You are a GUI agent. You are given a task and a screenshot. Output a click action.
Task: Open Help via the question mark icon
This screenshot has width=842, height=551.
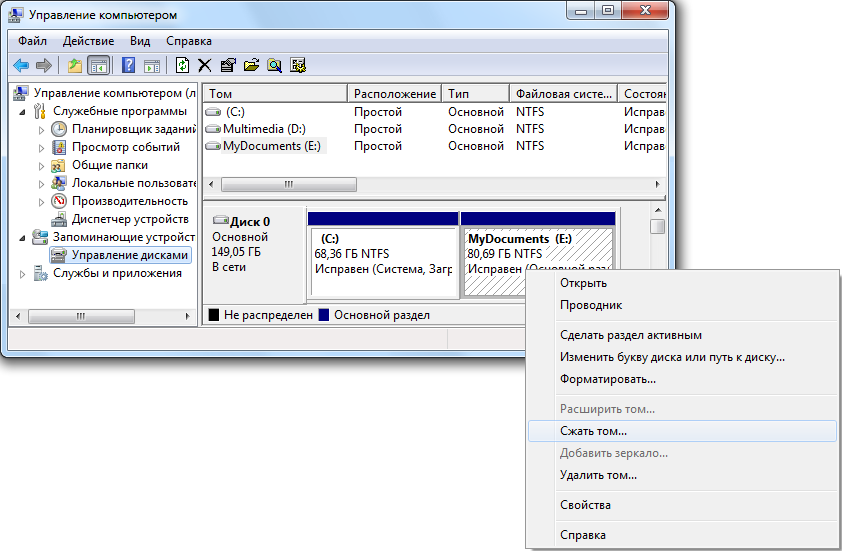click(128, 66)
